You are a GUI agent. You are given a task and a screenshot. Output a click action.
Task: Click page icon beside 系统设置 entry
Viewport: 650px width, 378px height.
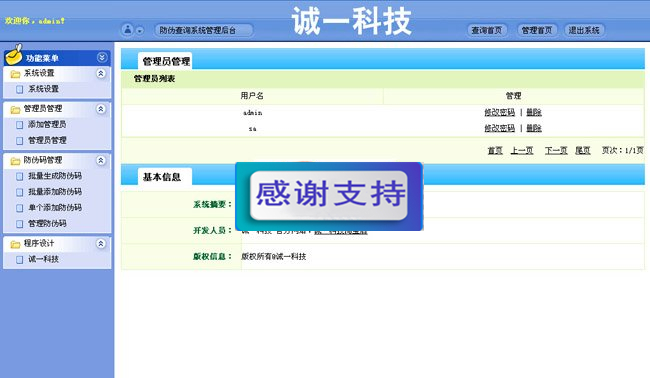19,89
